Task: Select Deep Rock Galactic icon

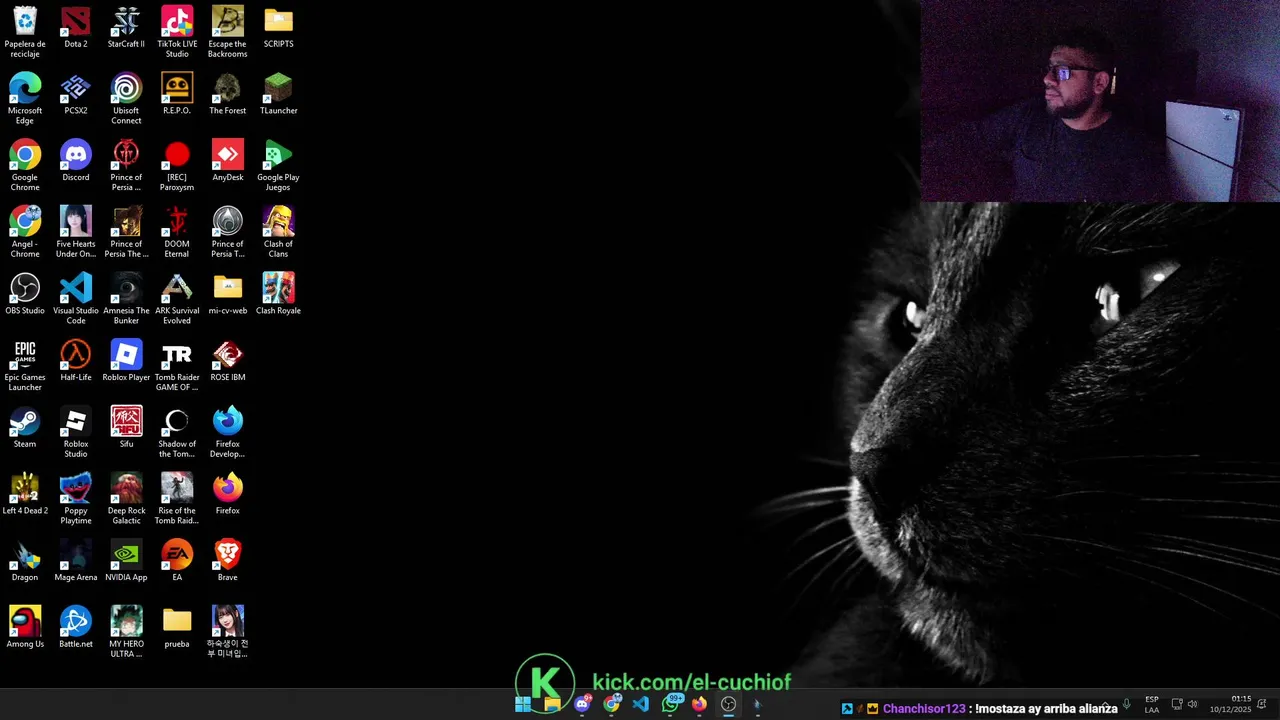Action: point(126,499)
